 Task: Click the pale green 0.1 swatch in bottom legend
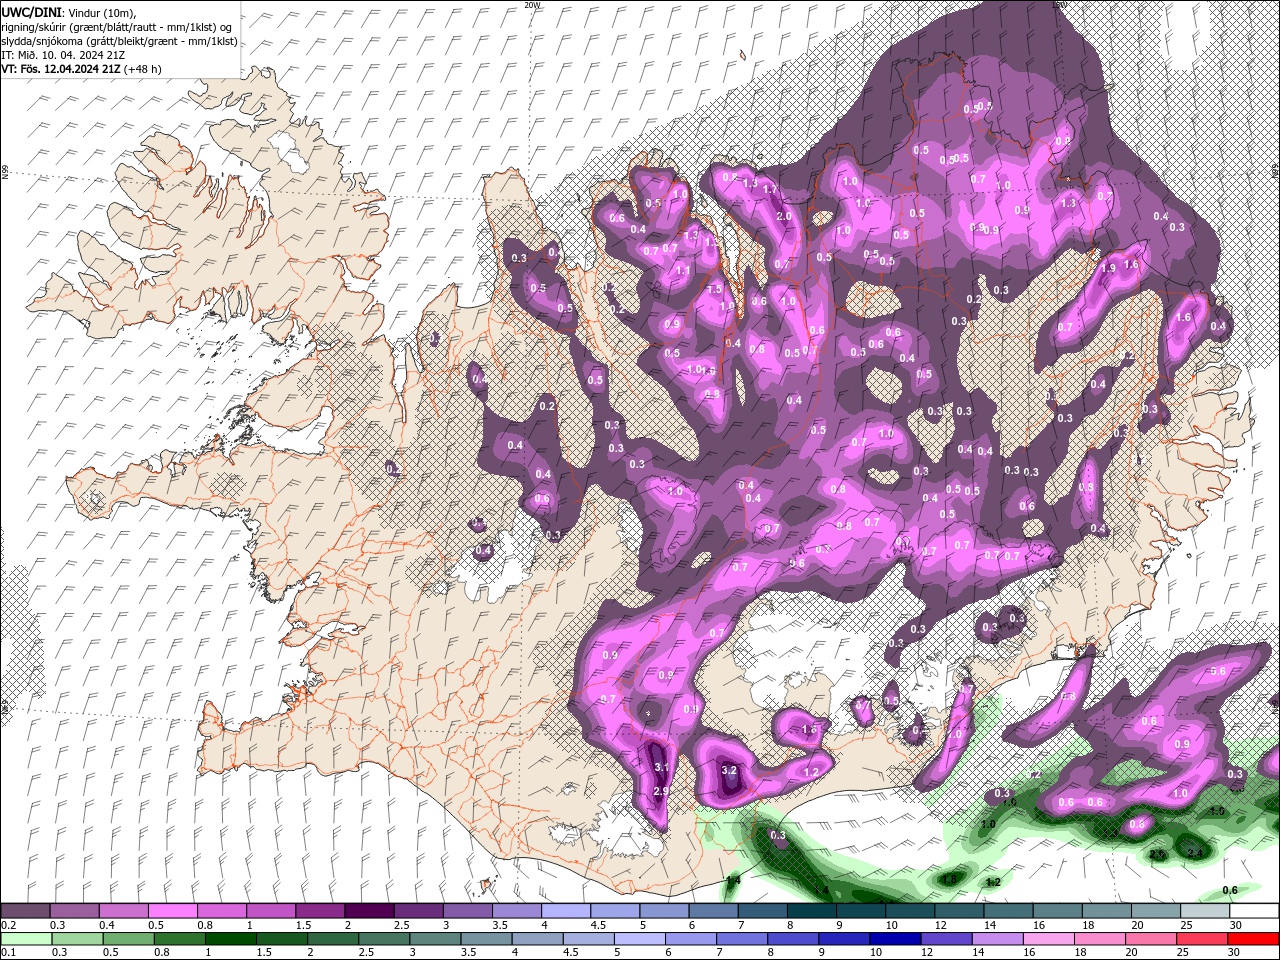click(x=25, y=939)
